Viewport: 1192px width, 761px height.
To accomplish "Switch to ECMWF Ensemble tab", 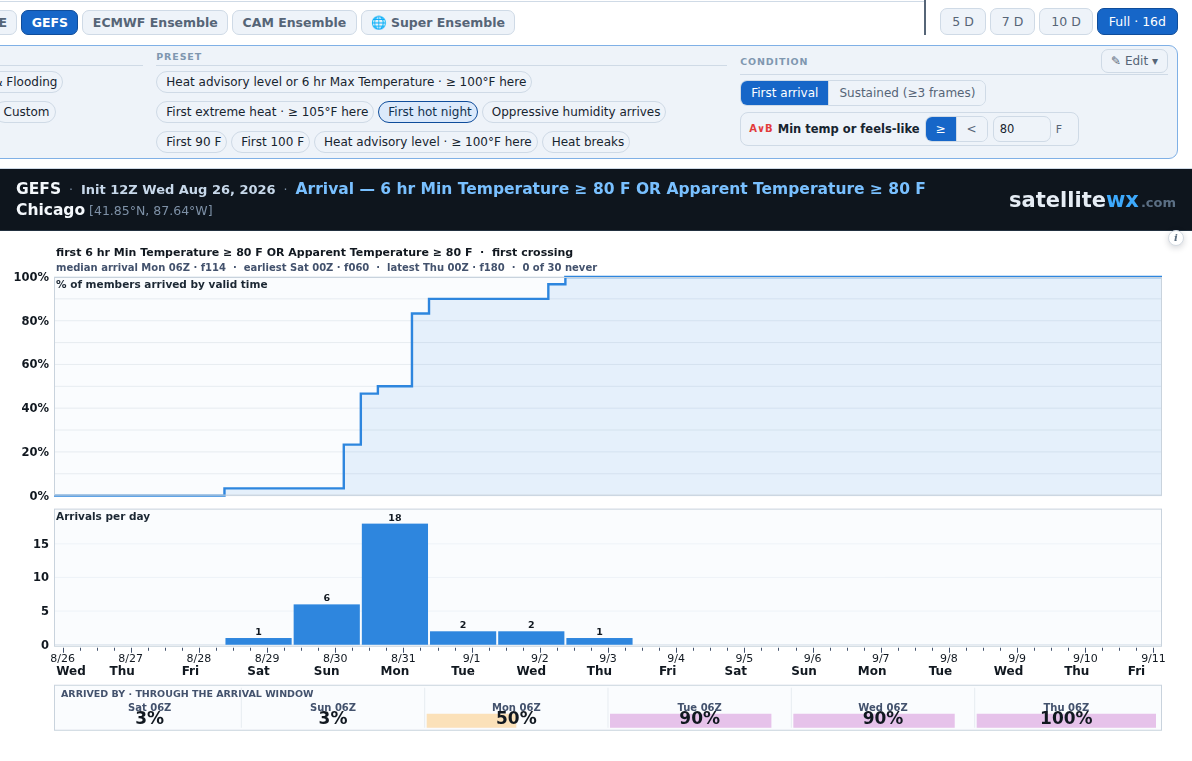I will 155,23.
